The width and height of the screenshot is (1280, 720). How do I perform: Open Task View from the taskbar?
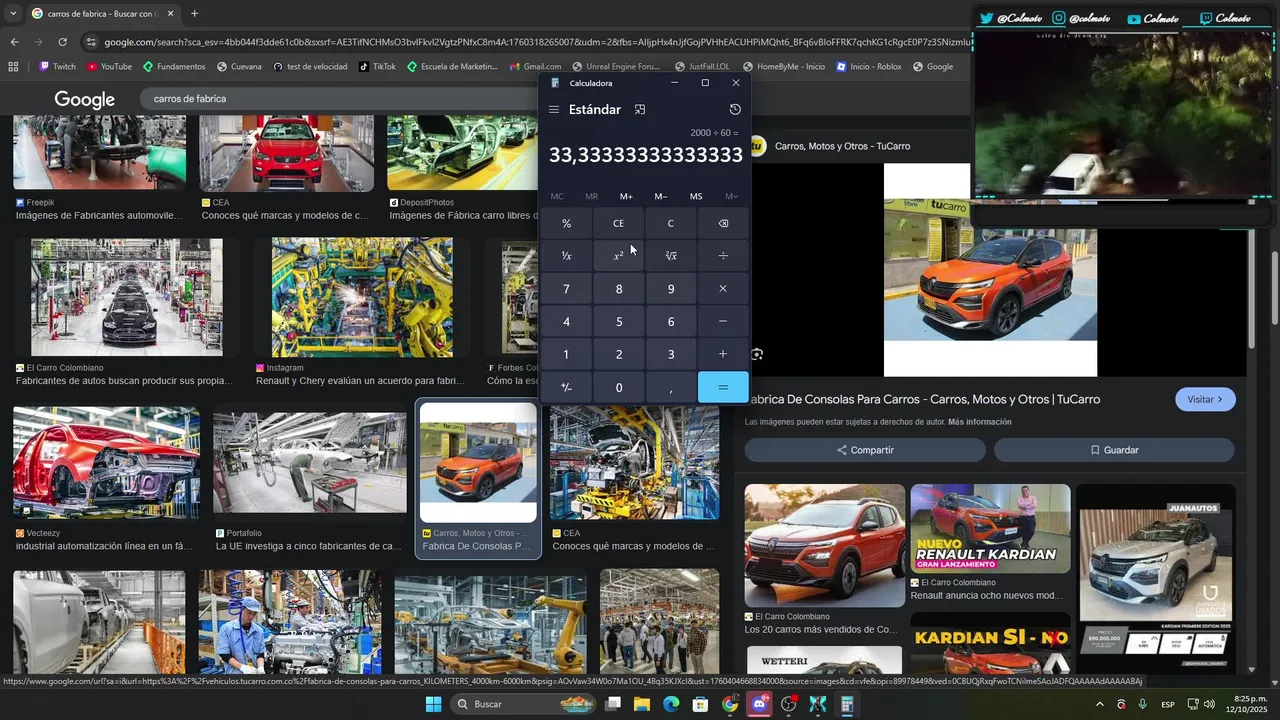tap(613, 704)
